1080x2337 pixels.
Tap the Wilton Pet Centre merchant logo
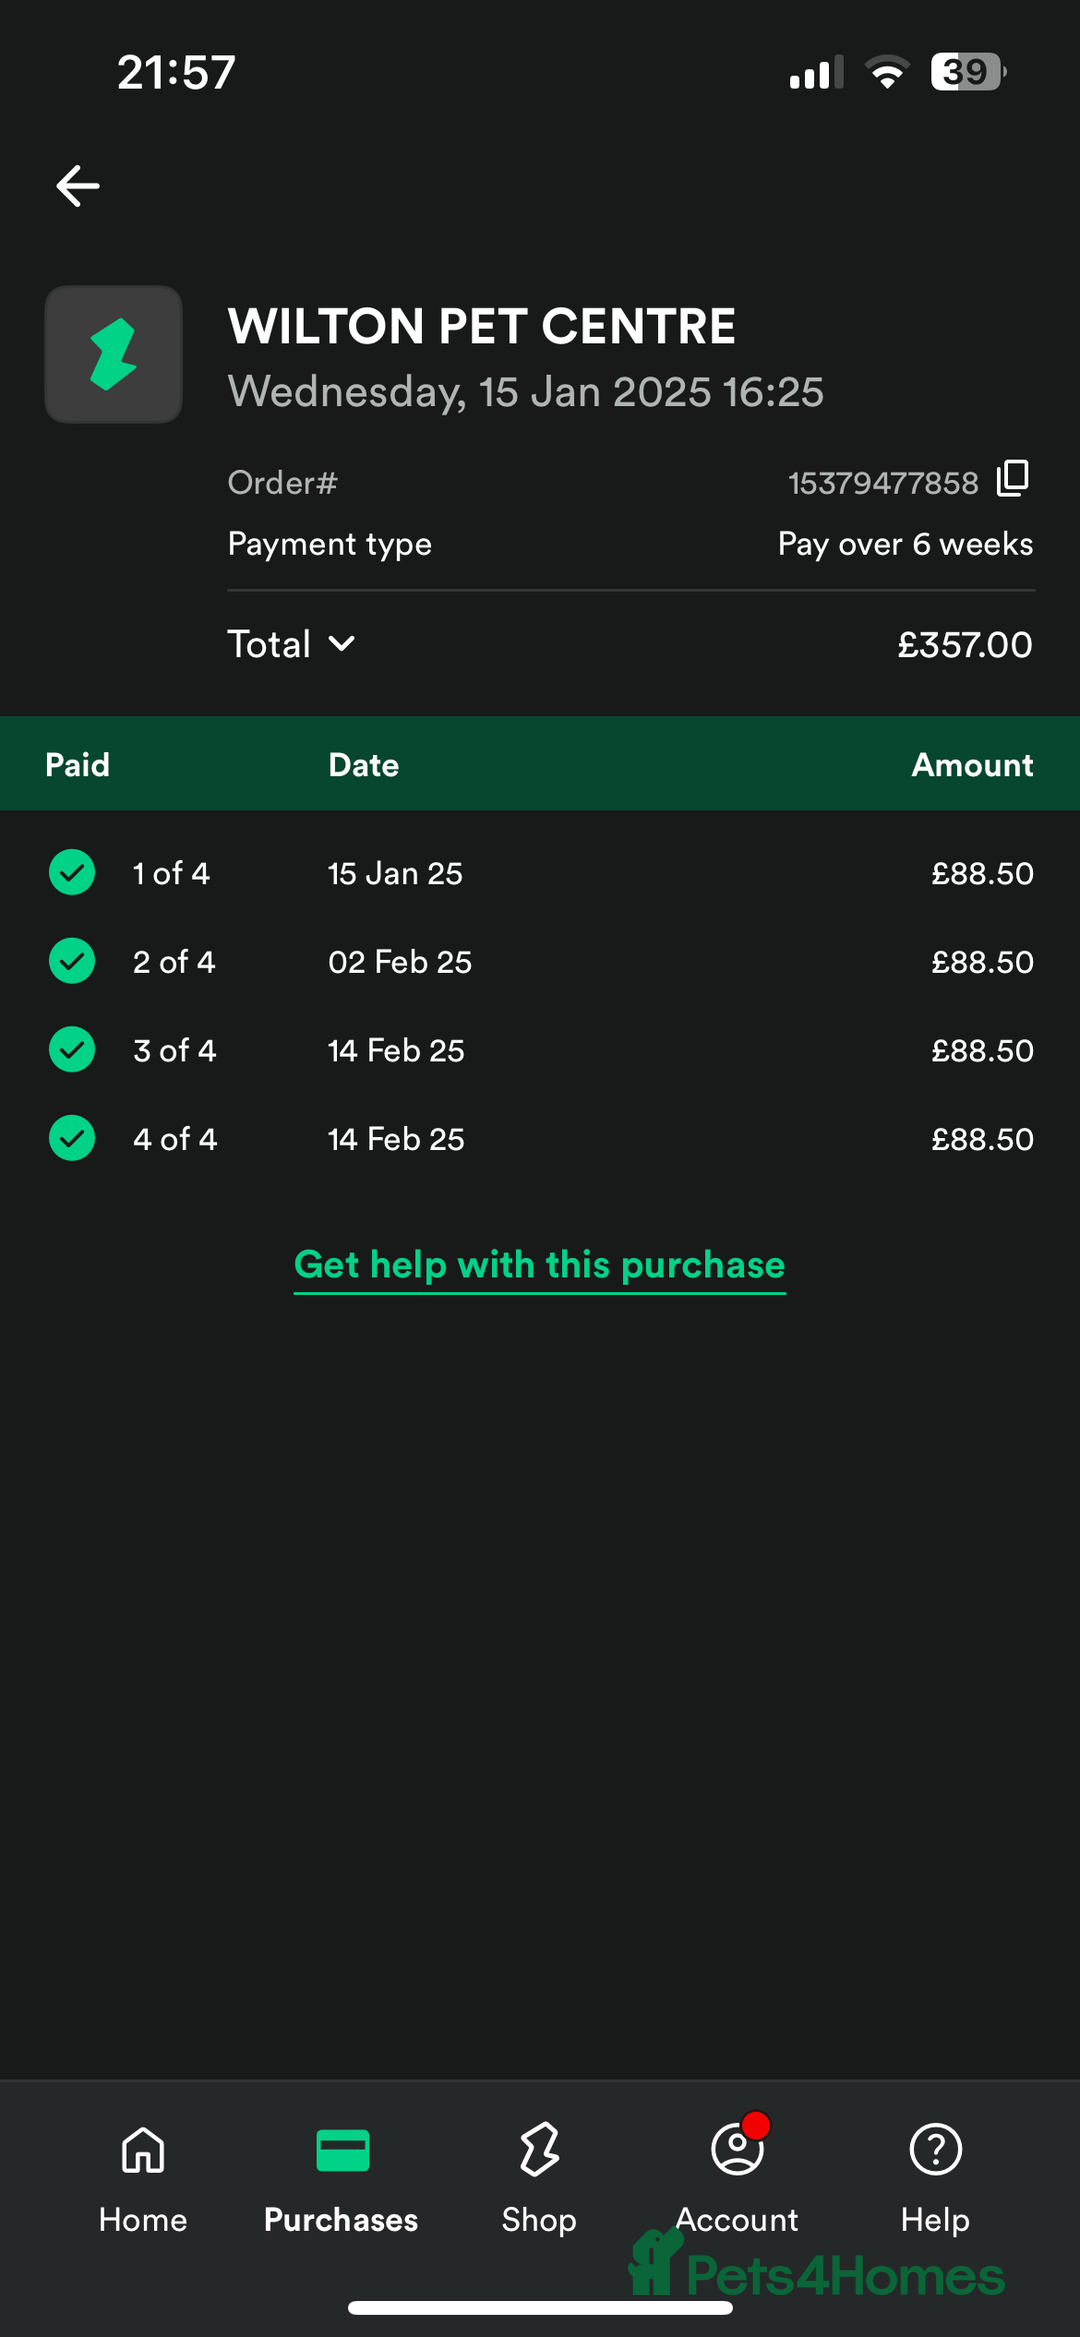tap(113, 354)
